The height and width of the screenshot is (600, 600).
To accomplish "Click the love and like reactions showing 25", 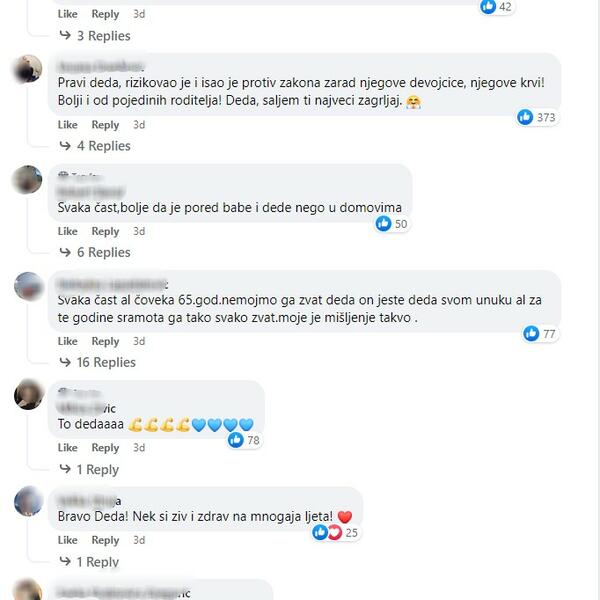I will pyautogui.click(x=335, y=533).
